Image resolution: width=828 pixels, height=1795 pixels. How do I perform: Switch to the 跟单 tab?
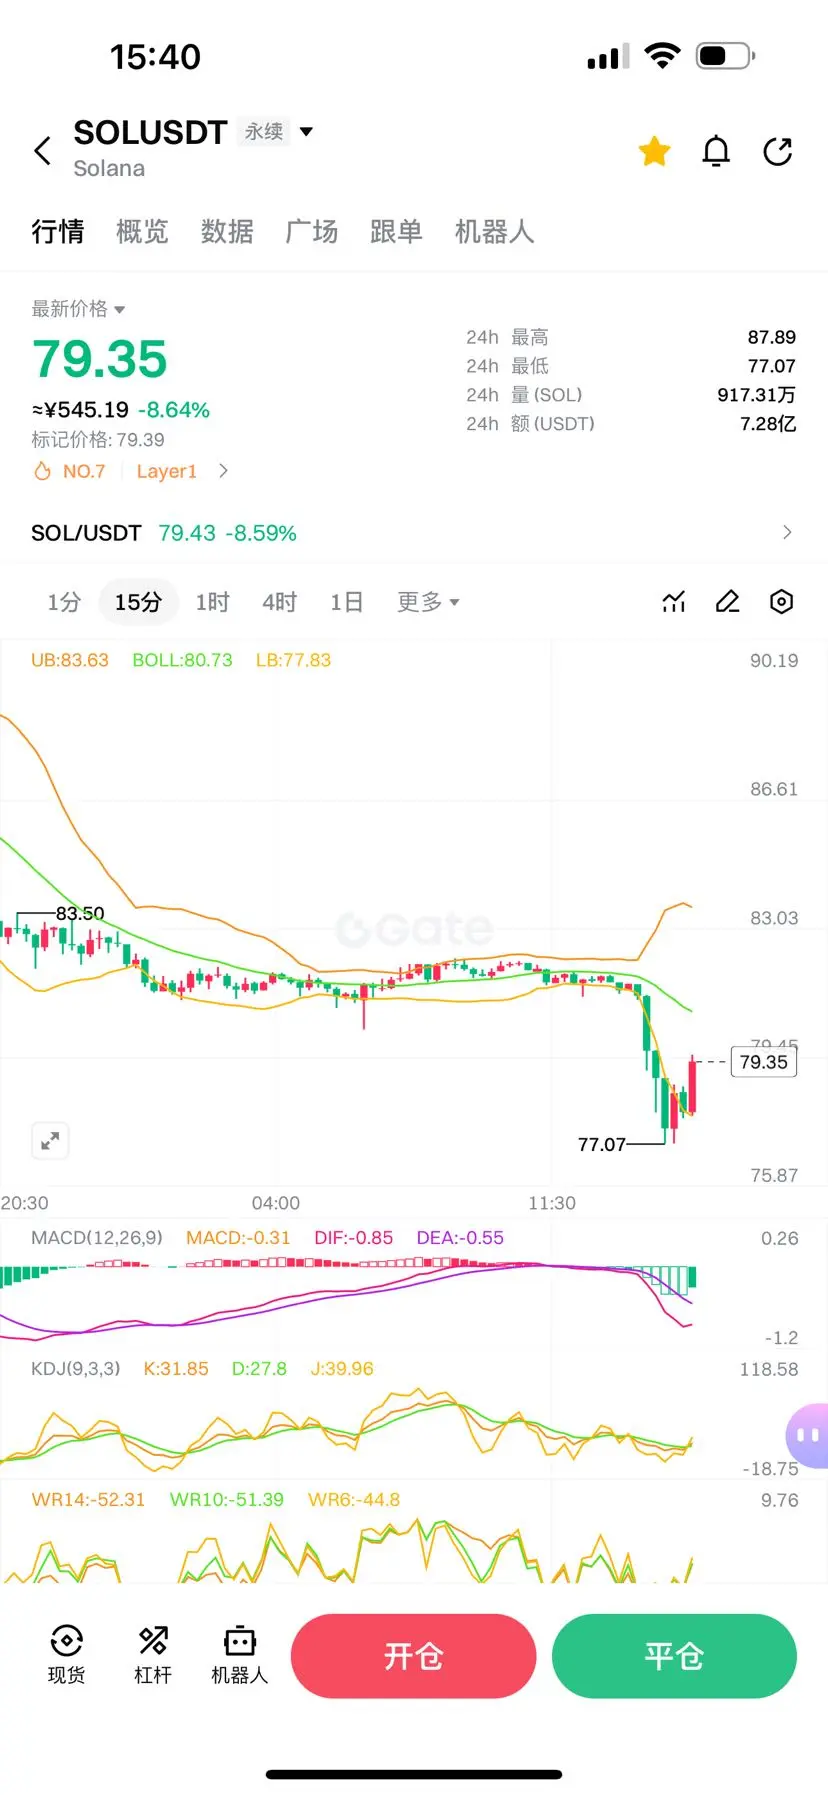[x=396, y=232]
